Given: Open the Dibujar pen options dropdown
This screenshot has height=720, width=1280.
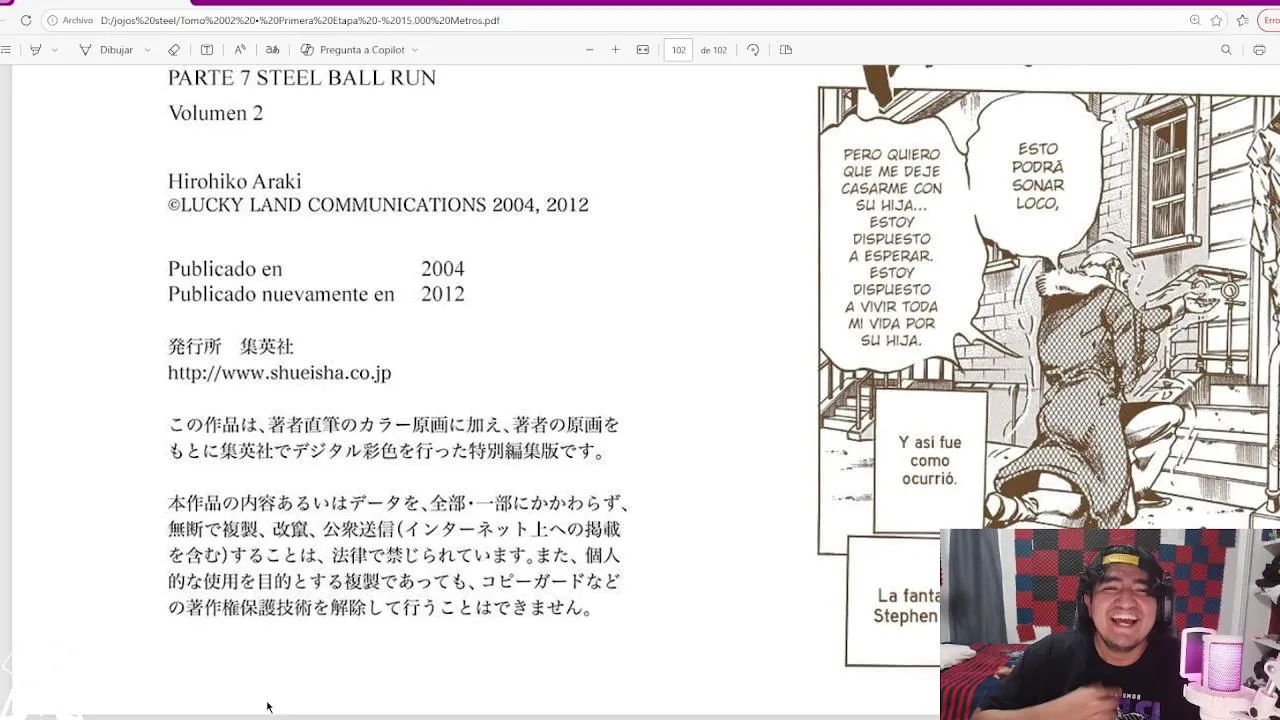Looking at the screenshot, I should pyautogui.click(x=148, y=50).
